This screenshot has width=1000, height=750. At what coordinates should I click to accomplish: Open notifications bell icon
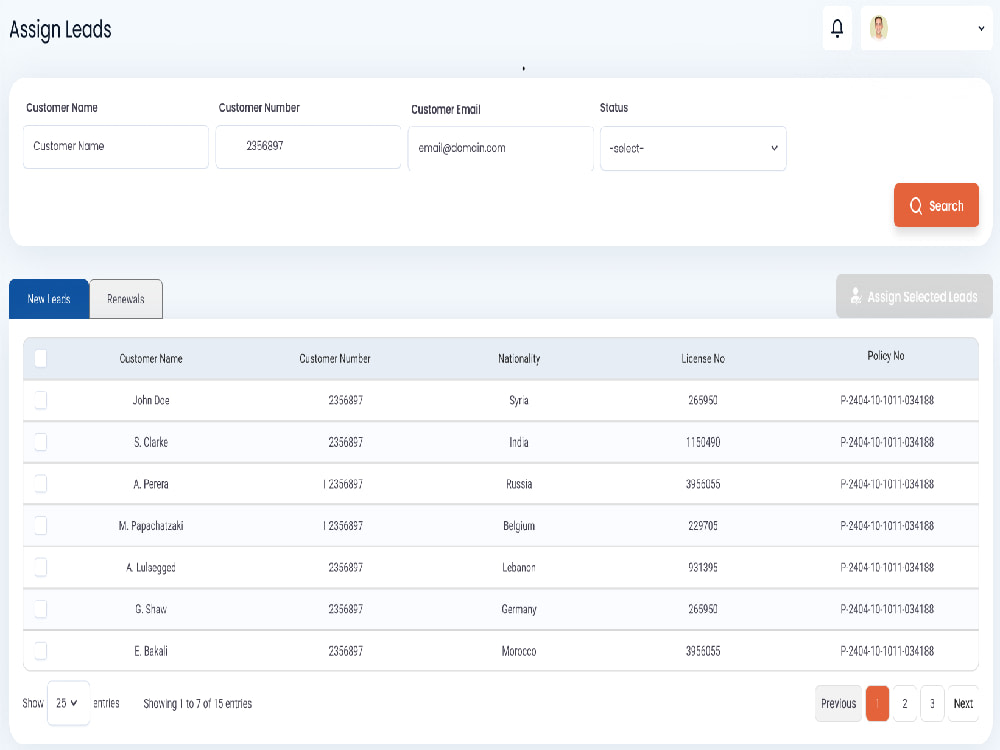(x=837, y=28)
